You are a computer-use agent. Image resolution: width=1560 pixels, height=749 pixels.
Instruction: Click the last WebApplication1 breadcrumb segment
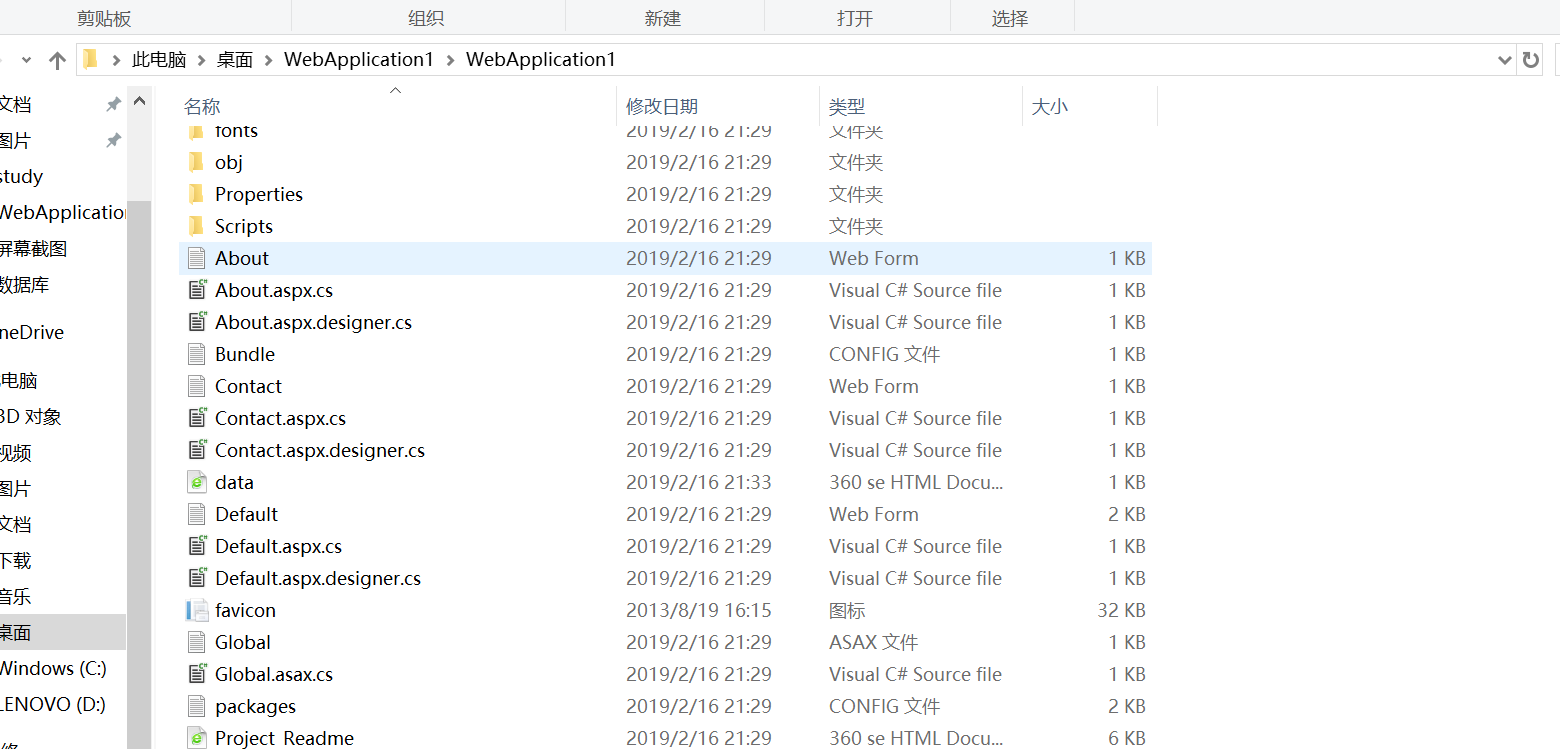pos(541,60)
